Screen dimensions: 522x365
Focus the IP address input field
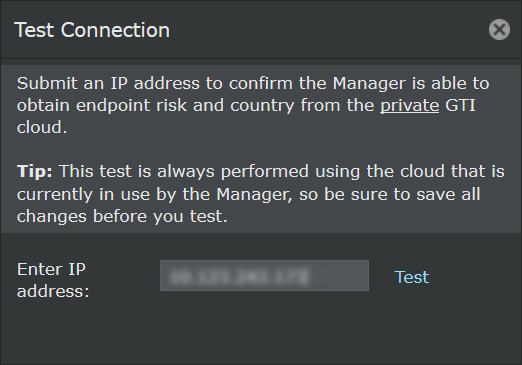click(x=264, y=276)
